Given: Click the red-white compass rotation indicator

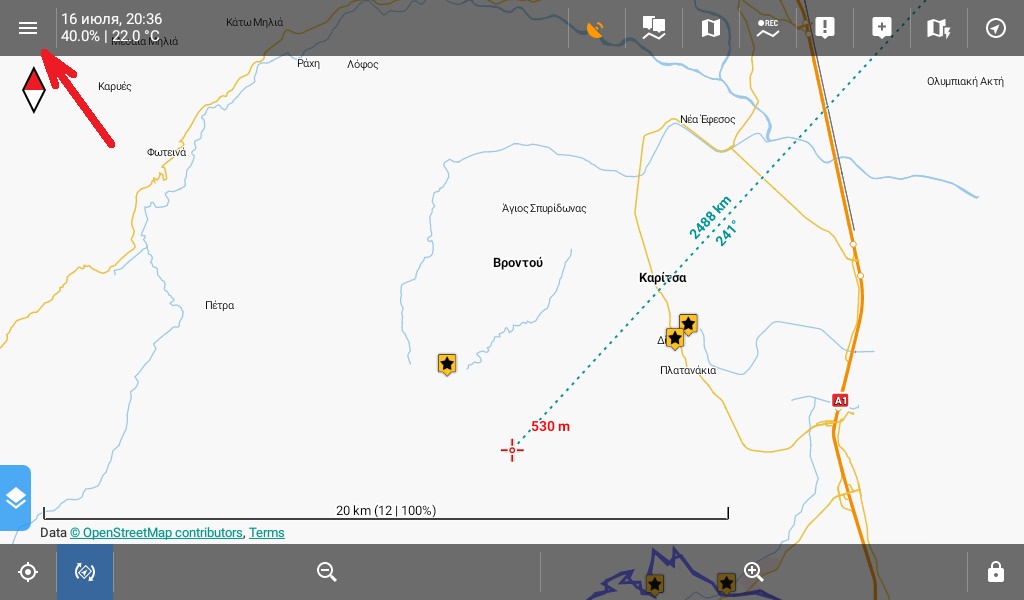Looking at the screenshot, I should 34,90.
